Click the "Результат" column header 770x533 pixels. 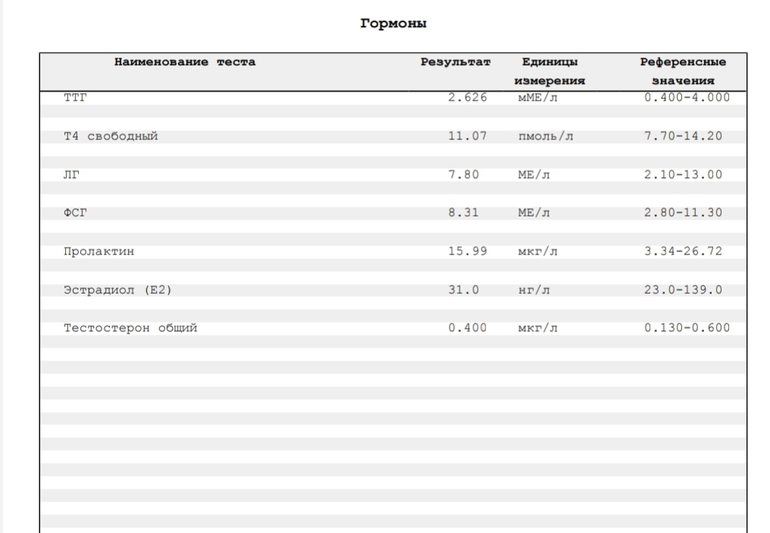(455, 62)
